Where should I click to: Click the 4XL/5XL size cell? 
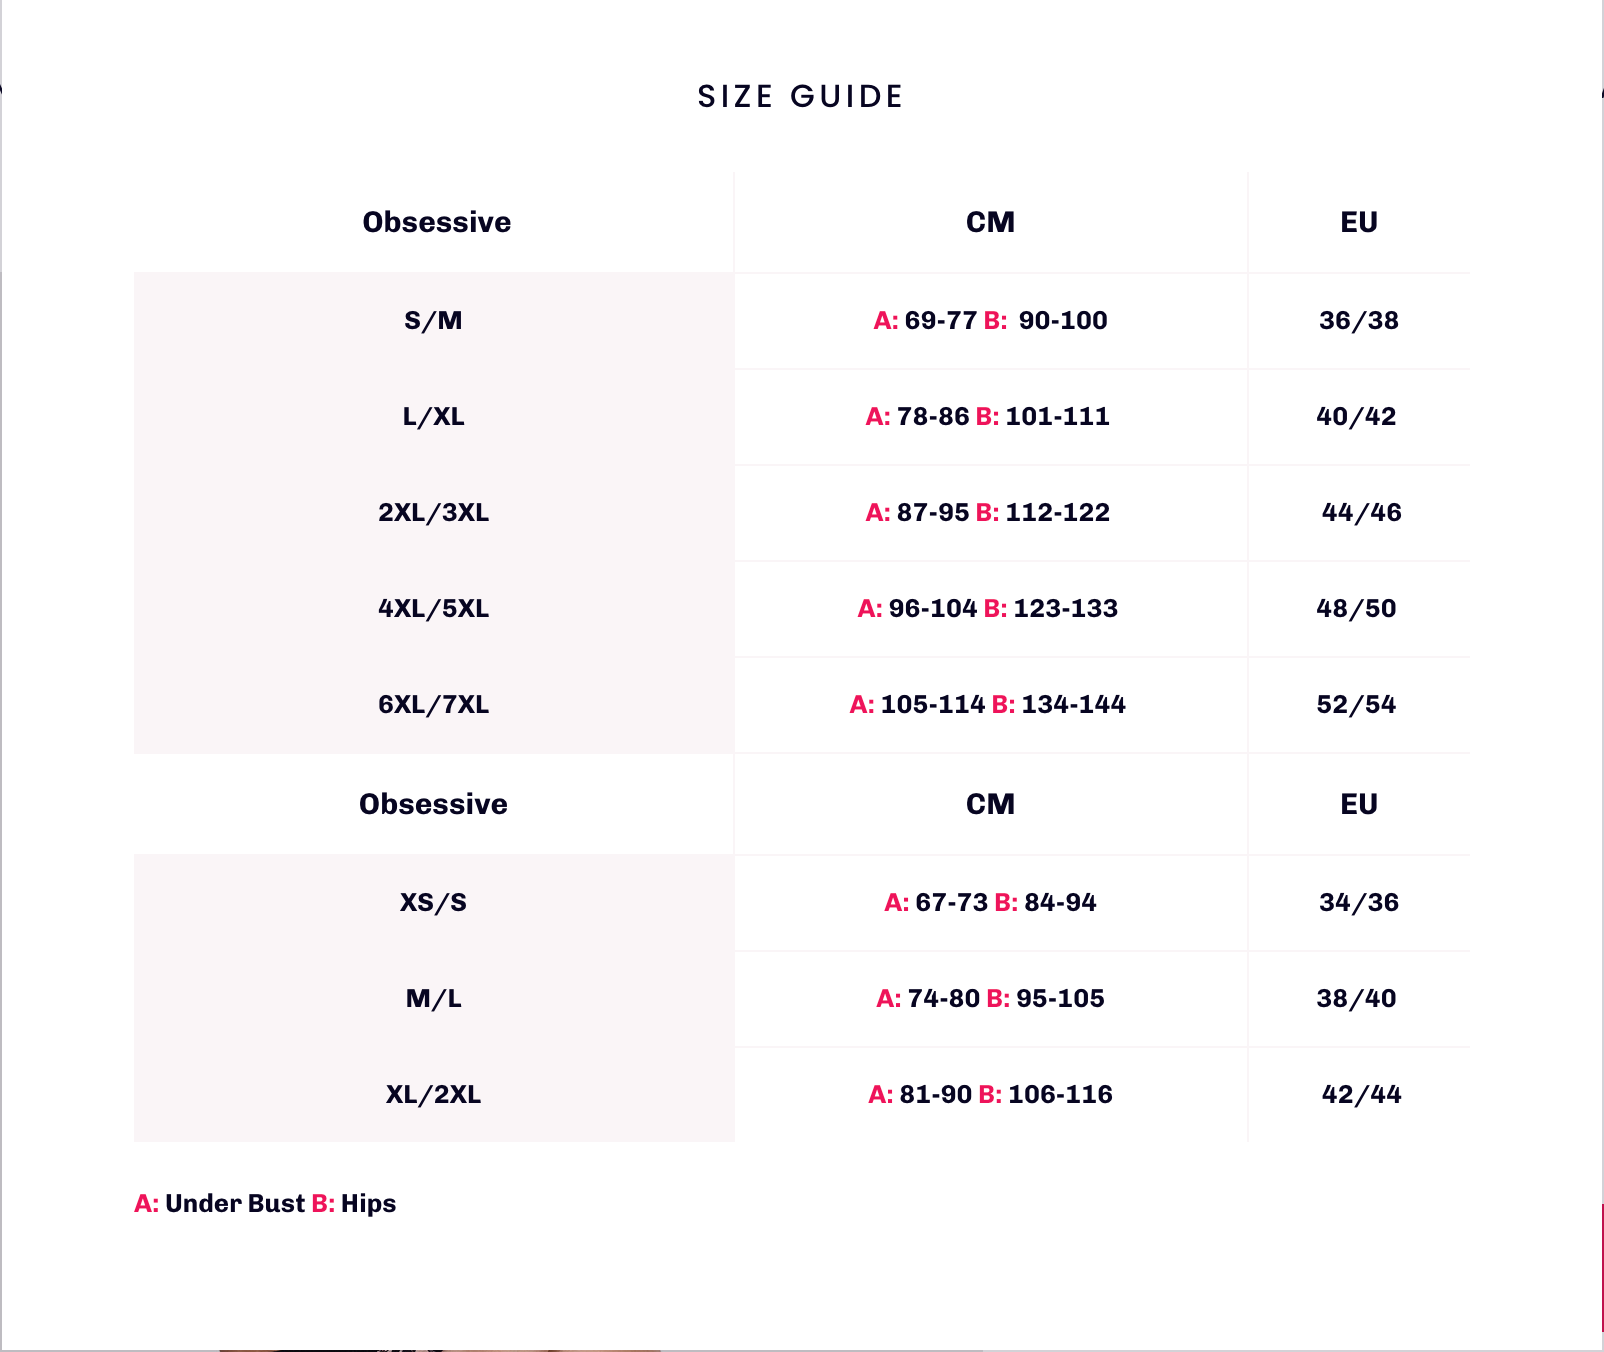[433, 609]
